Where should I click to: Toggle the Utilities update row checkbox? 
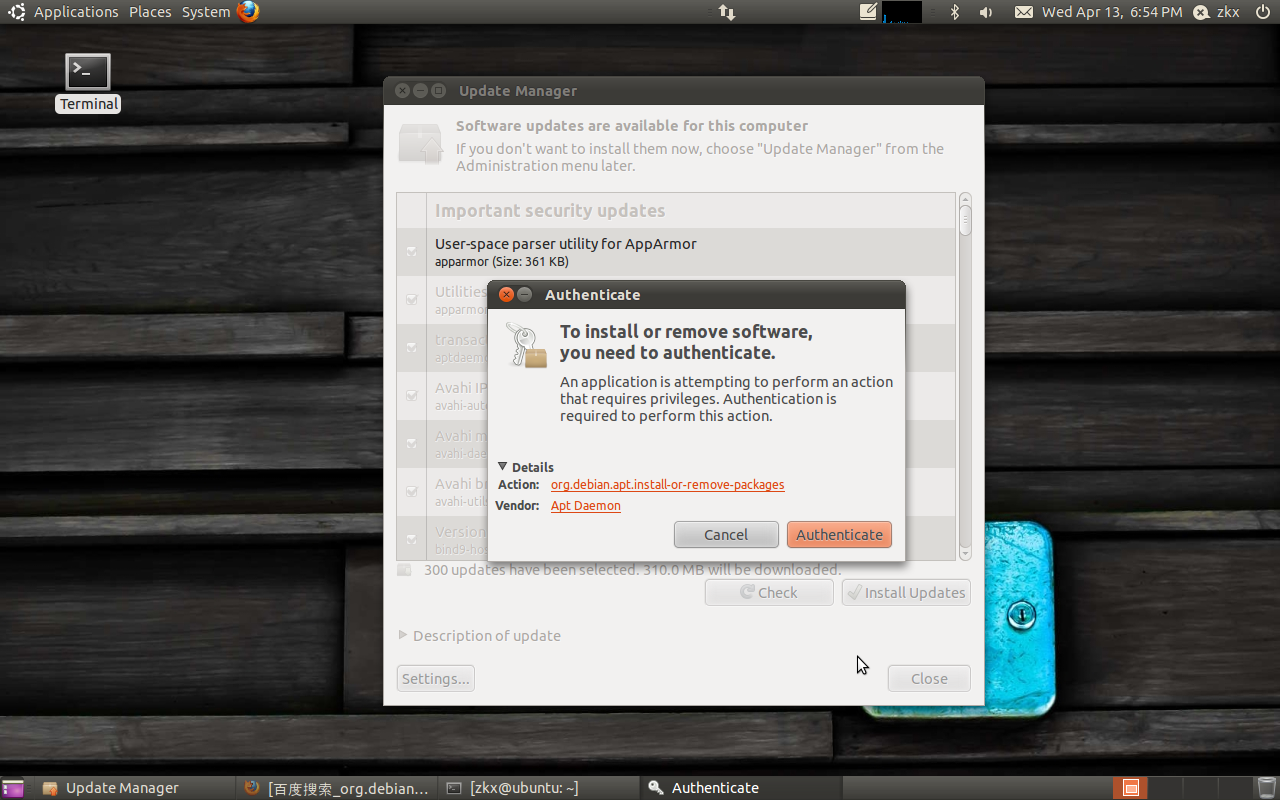(411, 300)
